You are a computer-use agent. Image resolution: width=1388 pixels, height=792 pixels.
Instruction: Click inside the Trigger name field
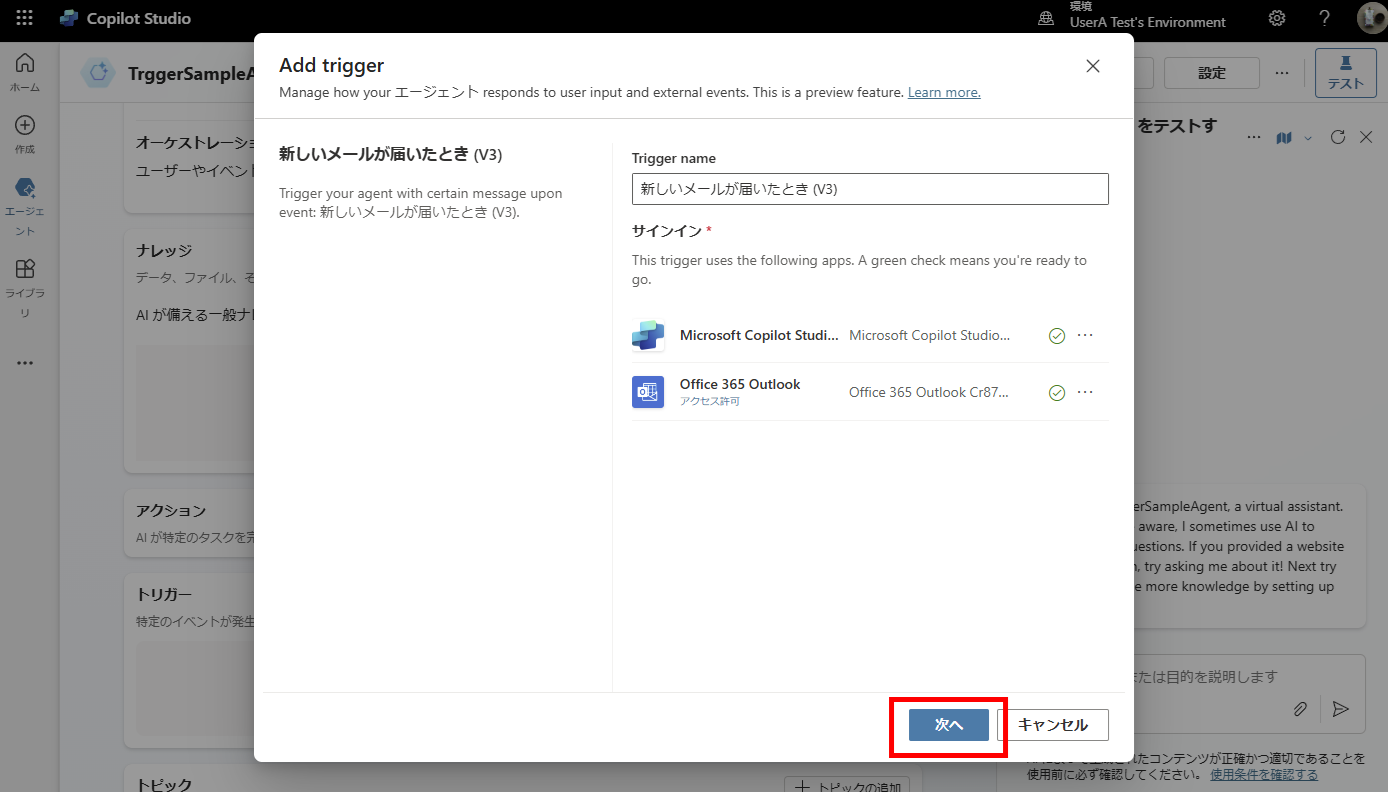click(x=869, y=189)
